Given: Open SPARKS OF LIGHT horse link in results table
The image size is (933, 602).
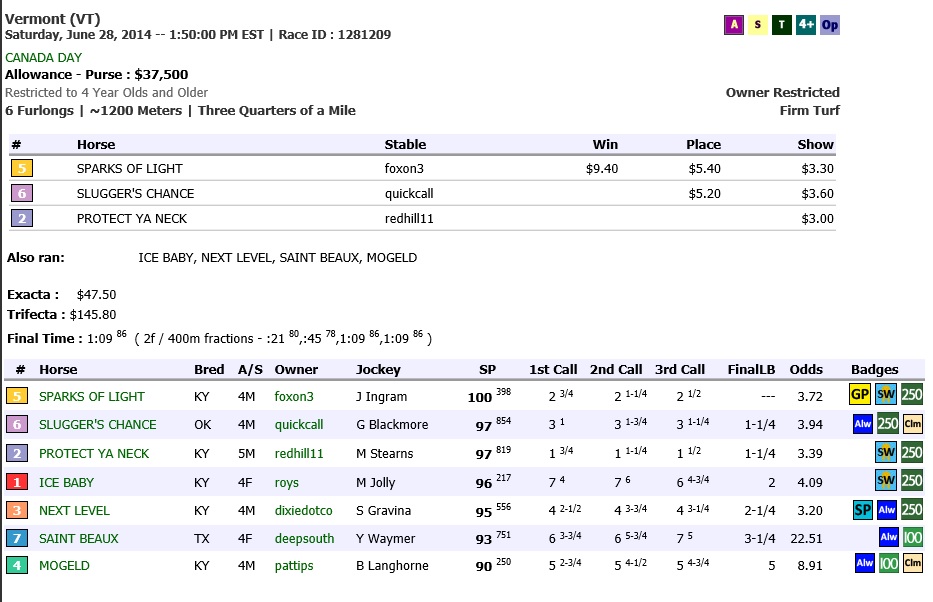Looking at the screenshot, I should [x=92, y=397].
